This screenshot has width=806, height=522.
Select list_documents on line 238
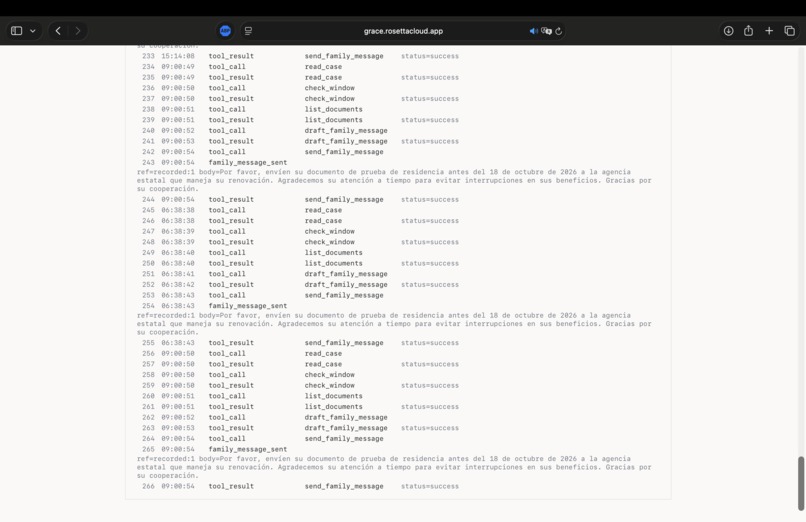(x=334, y=109)
